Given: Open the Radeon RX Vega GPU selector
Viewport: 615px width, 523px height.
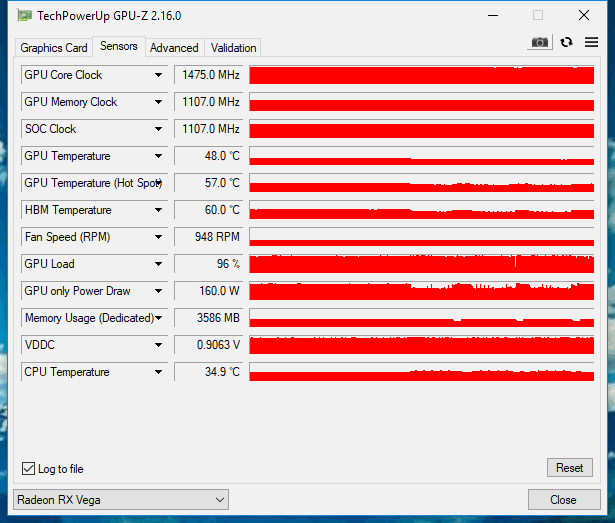Looking at the screenshot, I should 121,499.
